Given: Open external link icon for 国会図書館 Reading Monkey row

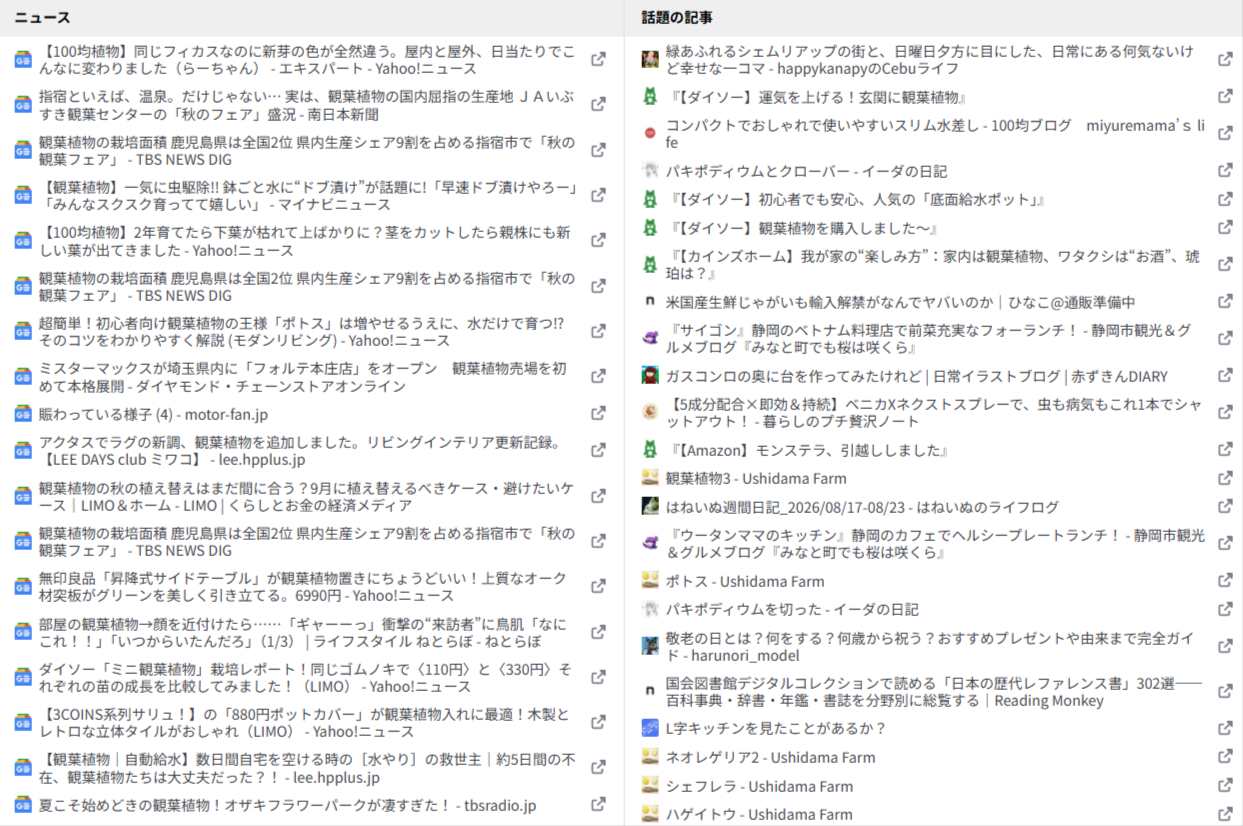Looking at the screenshot, I should pyautogui.click(x=1225, y=691).
